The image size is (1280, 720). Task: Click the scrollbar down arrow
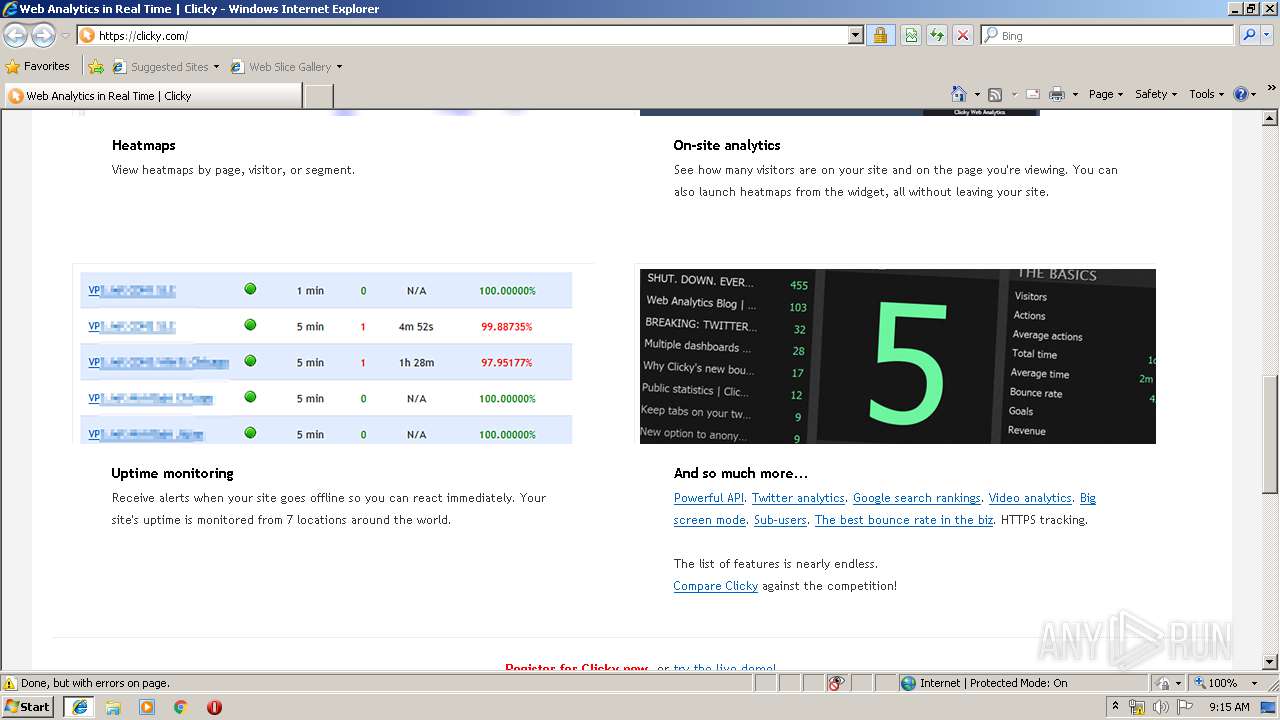pos(1270,662)
